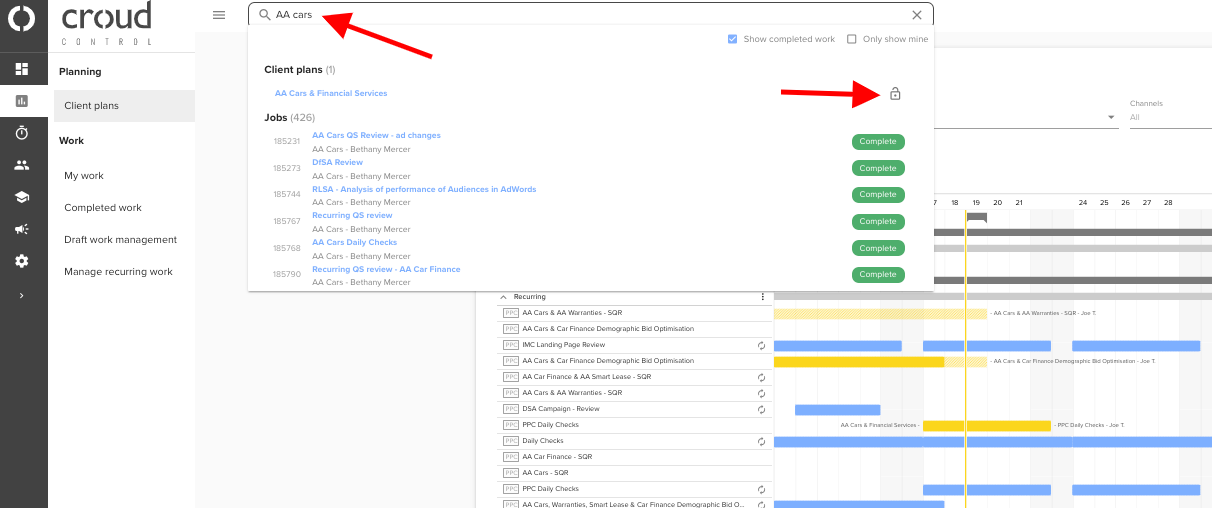This screenshot has width=1212, height=508.
Task: Select the yellow PPC Daily Checks timeline bar
Action: (x=986, y=425)
